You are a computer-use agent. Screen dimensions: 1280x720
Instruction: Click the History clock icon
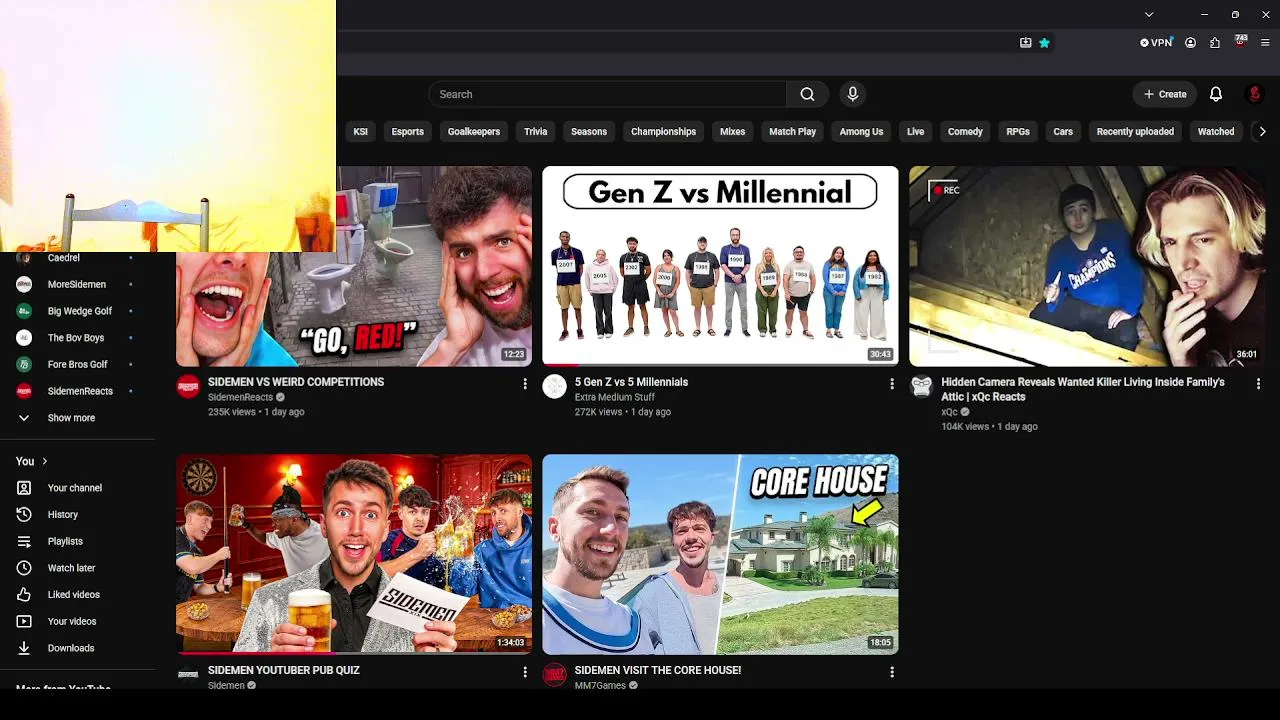24,514
